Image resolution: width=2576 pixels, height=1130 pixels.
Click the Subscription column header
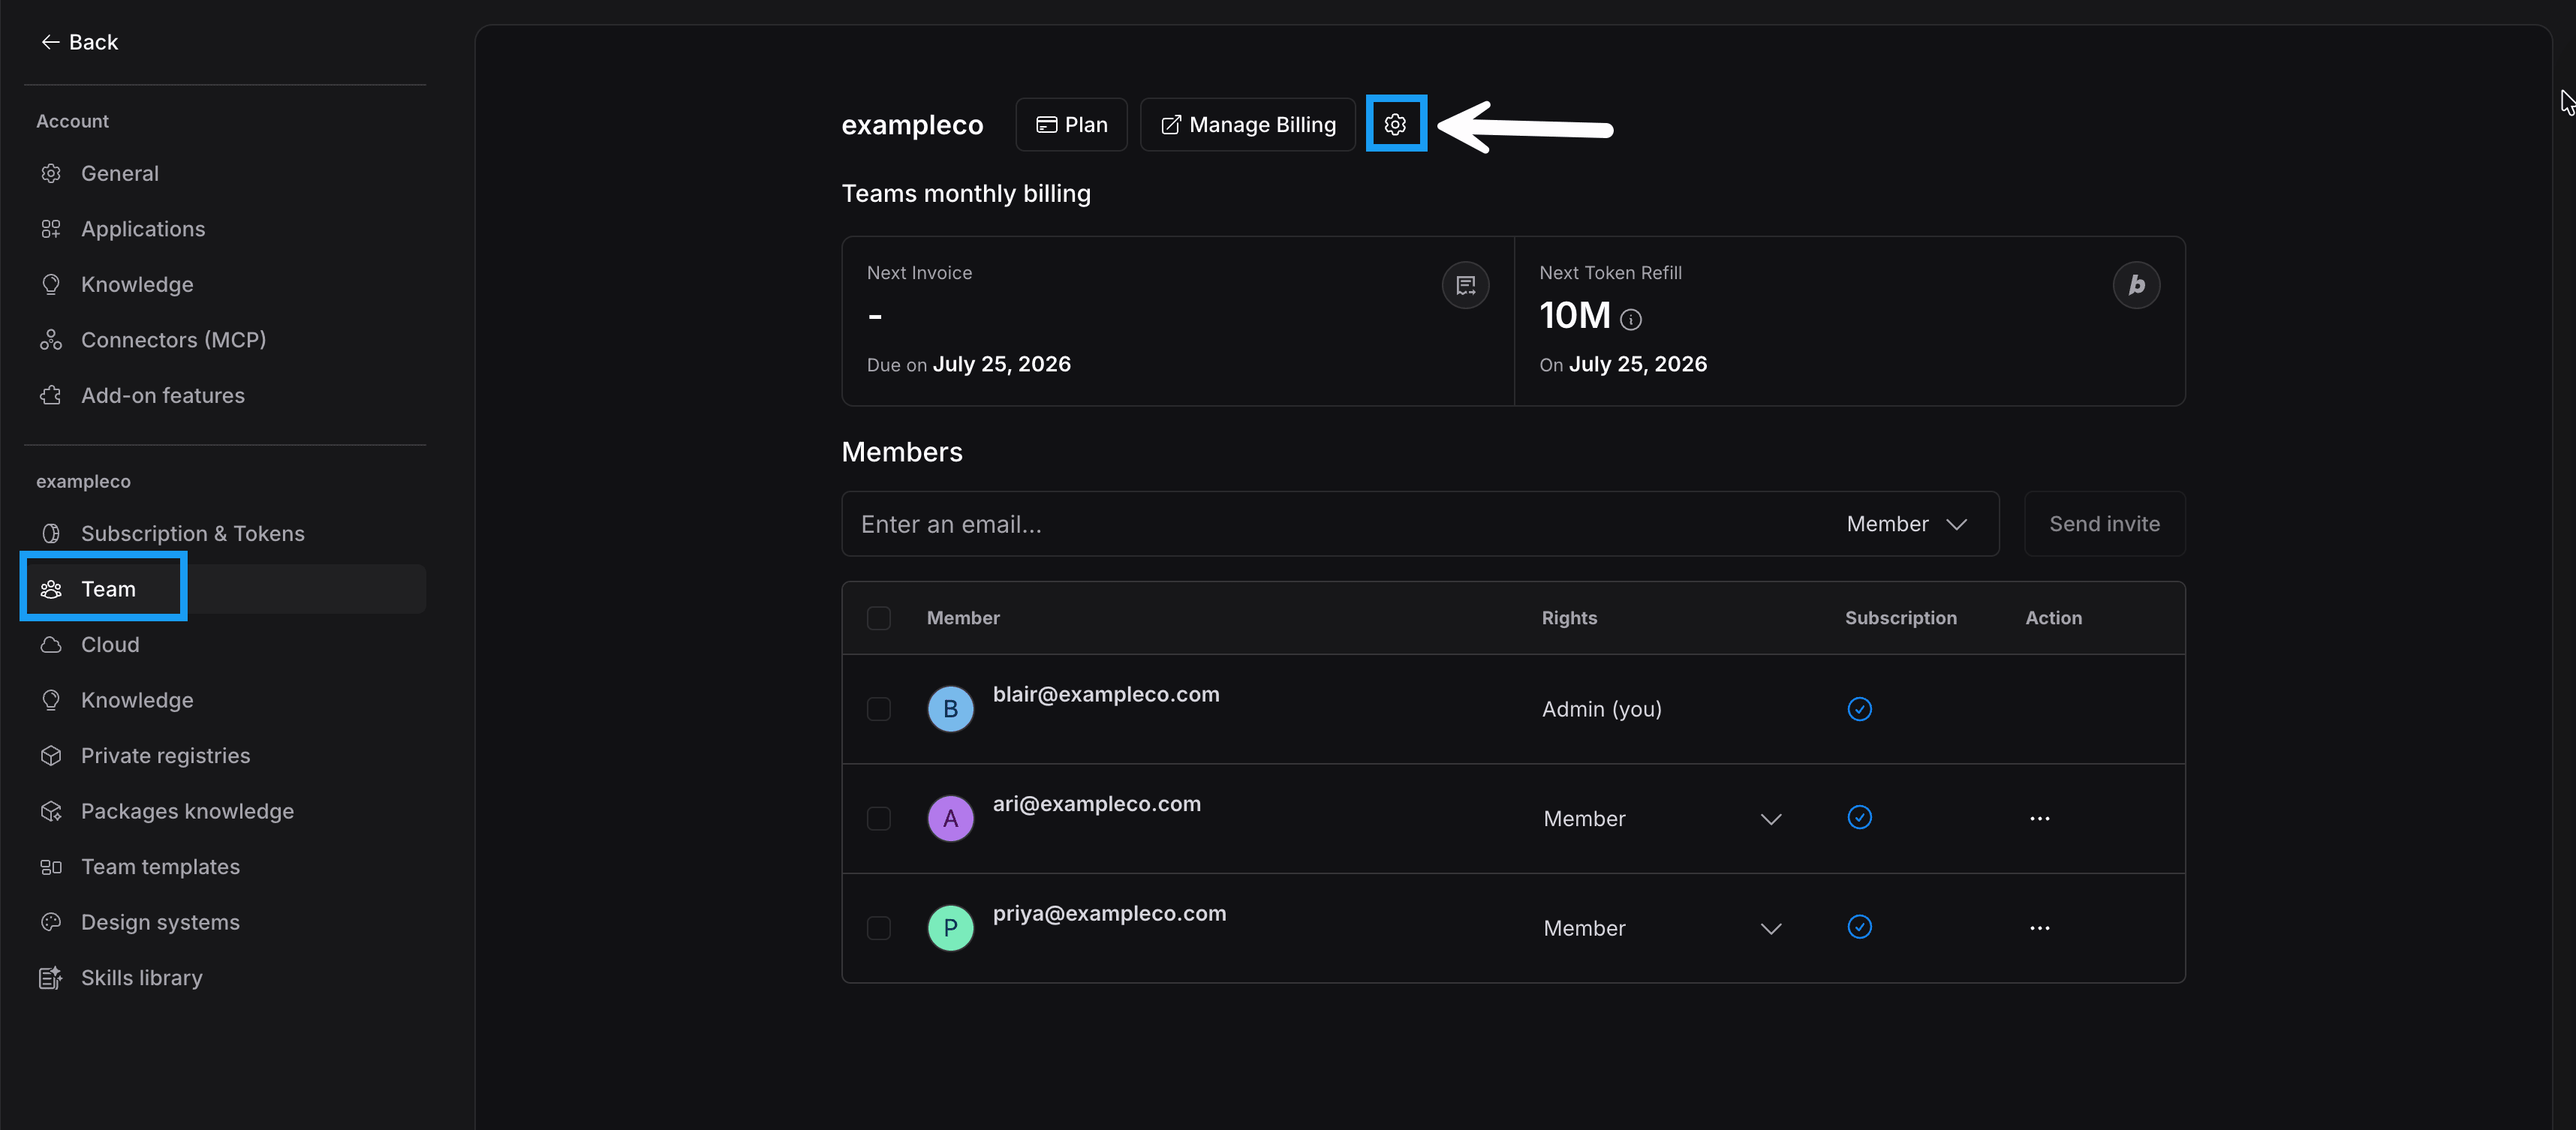[1900, 618]
